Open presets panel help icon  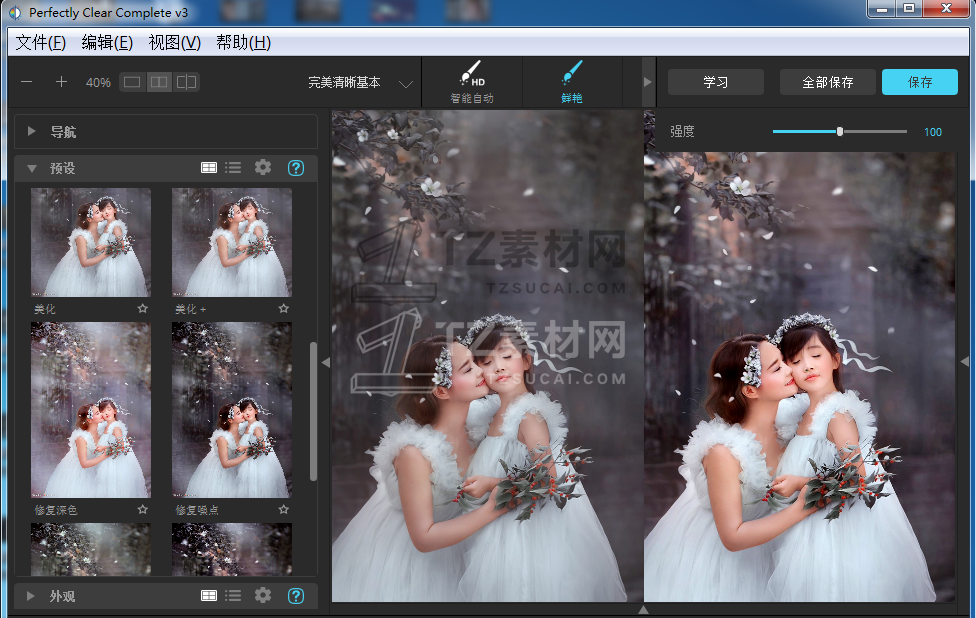point(296,167)
